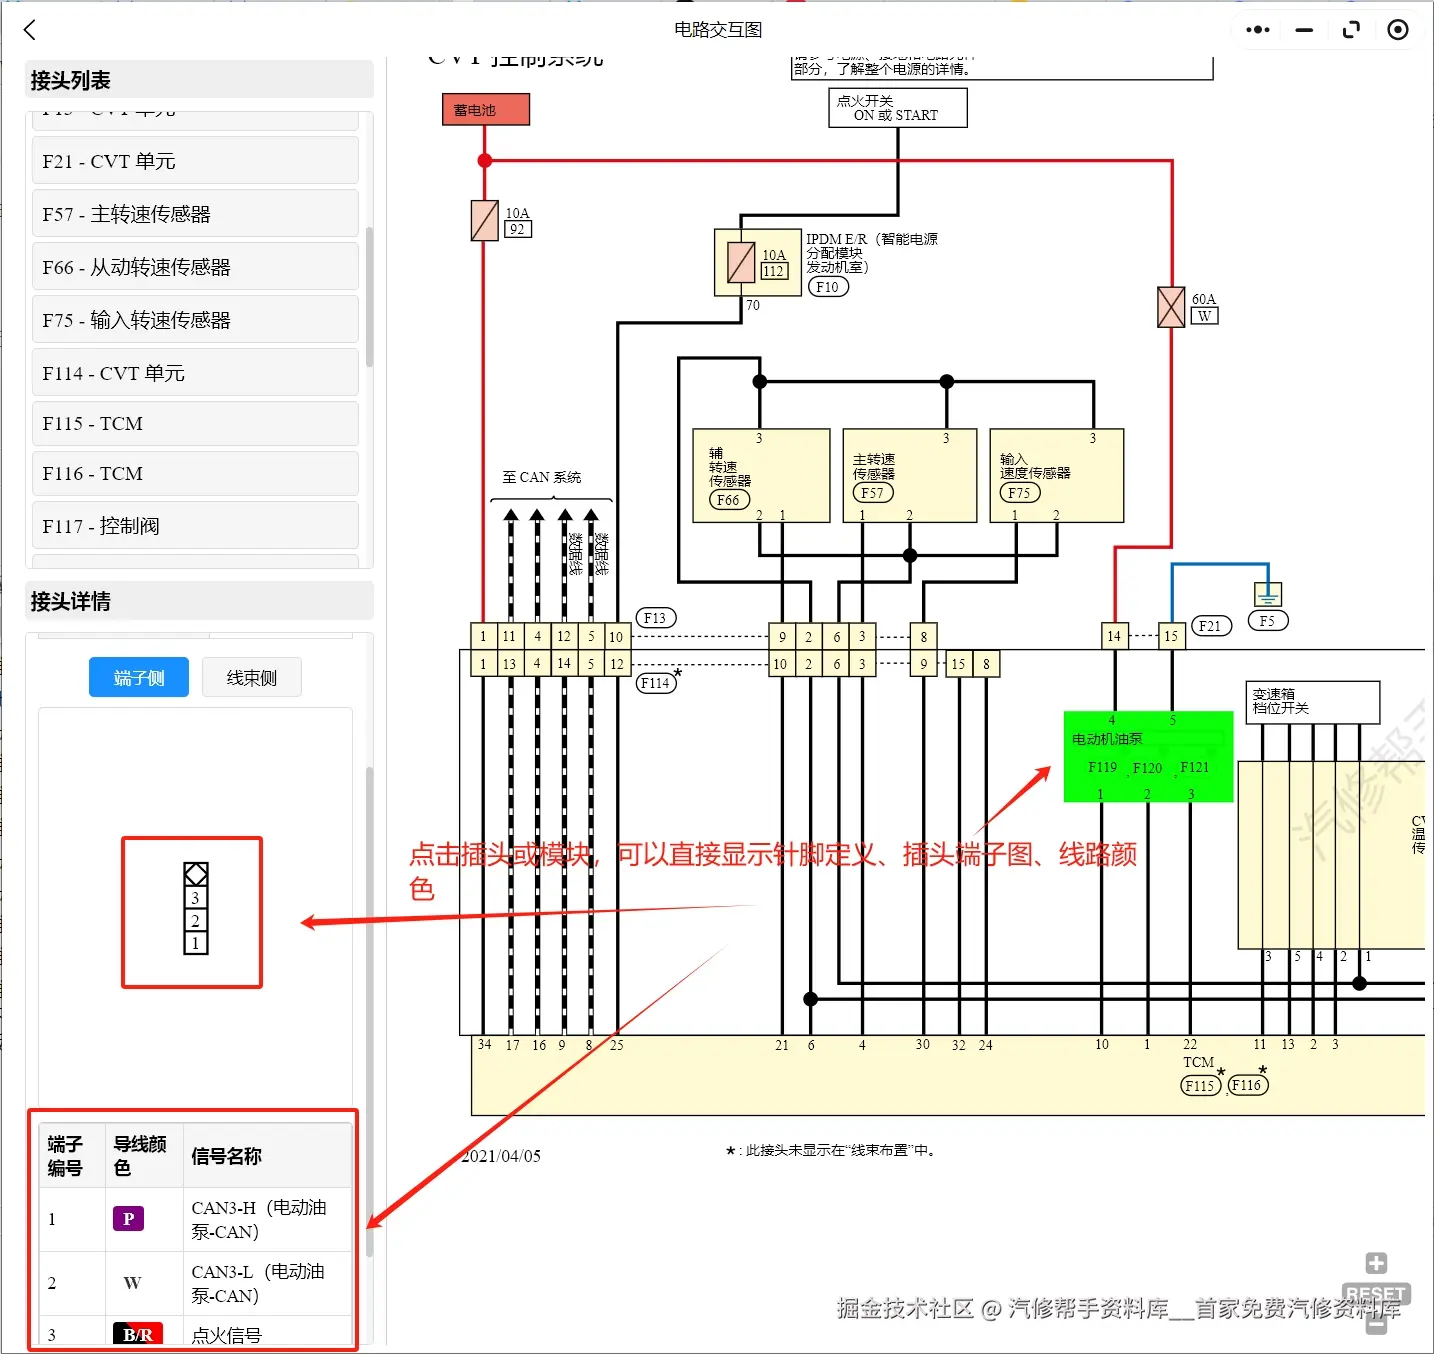Go back with the left arrow

click(x=29, y=30)
